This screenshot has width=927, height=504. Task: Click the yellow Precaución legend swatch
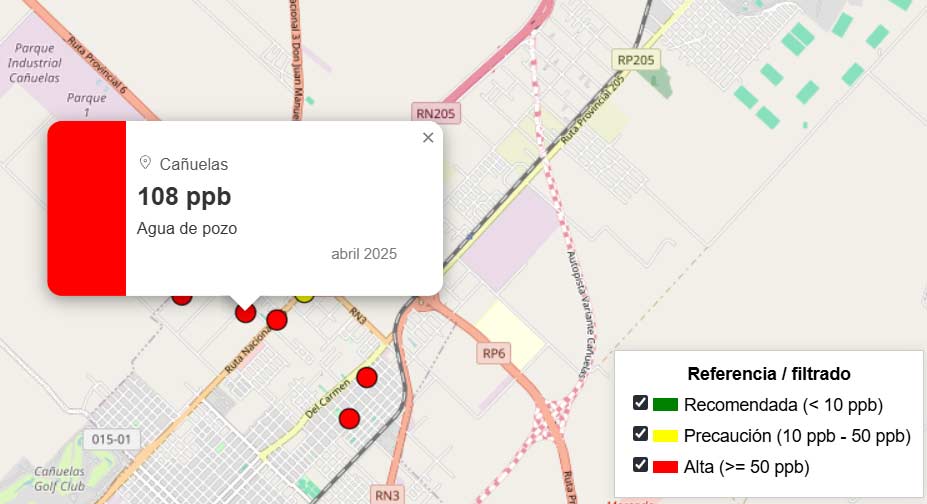pos(665,436)
